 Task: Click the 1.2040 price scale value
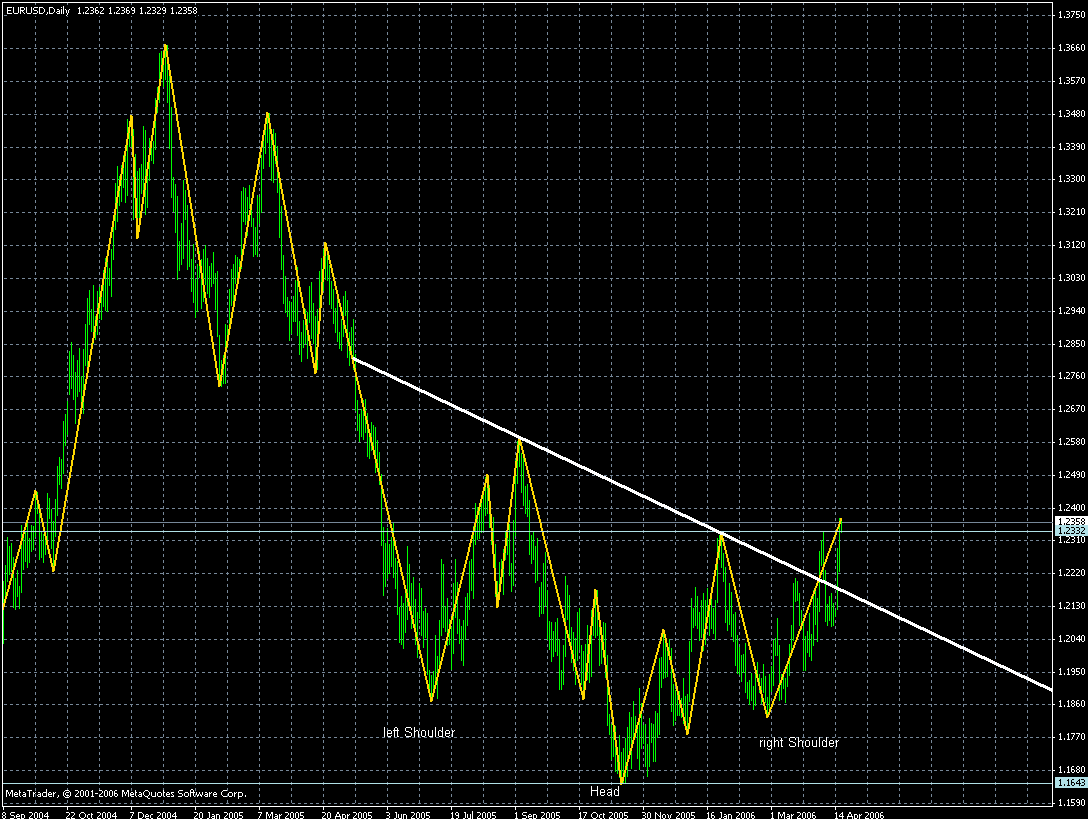[x=1071, y=639]
